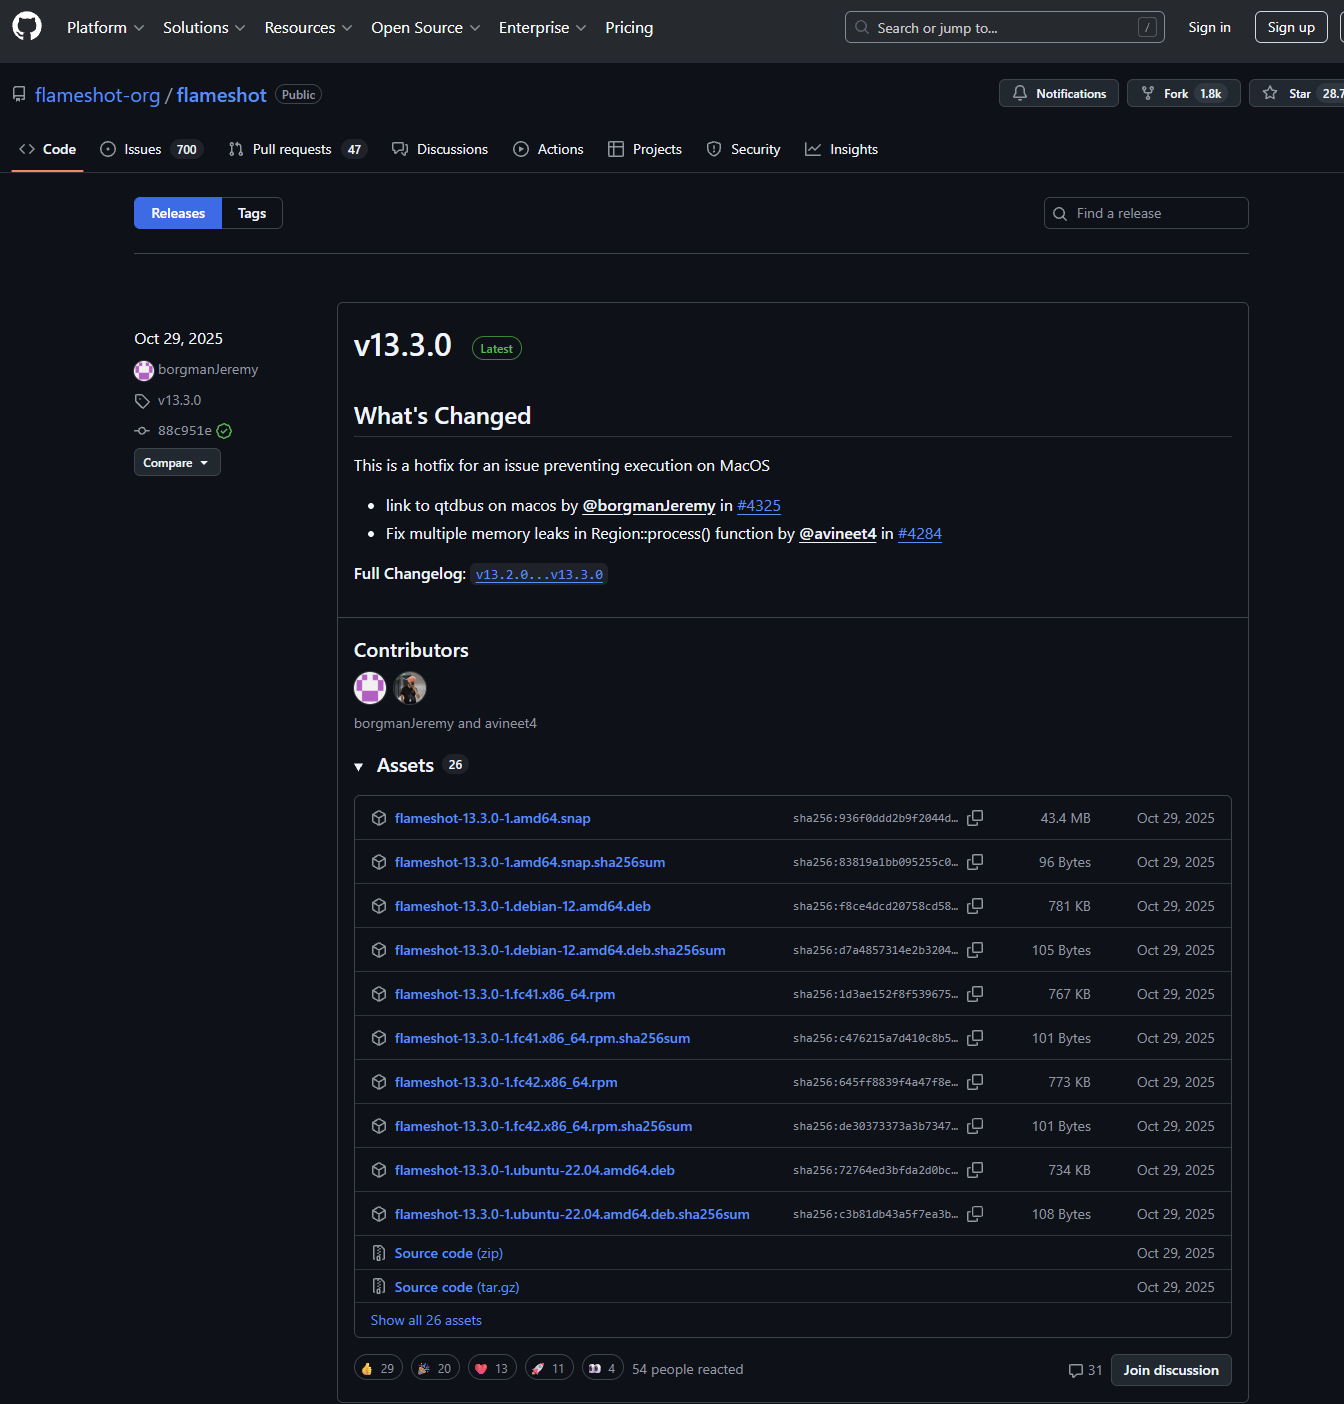Toggle the thumbs up reaction
This screenshot has width=1344, height=1404.
[x=378, y=1368]
